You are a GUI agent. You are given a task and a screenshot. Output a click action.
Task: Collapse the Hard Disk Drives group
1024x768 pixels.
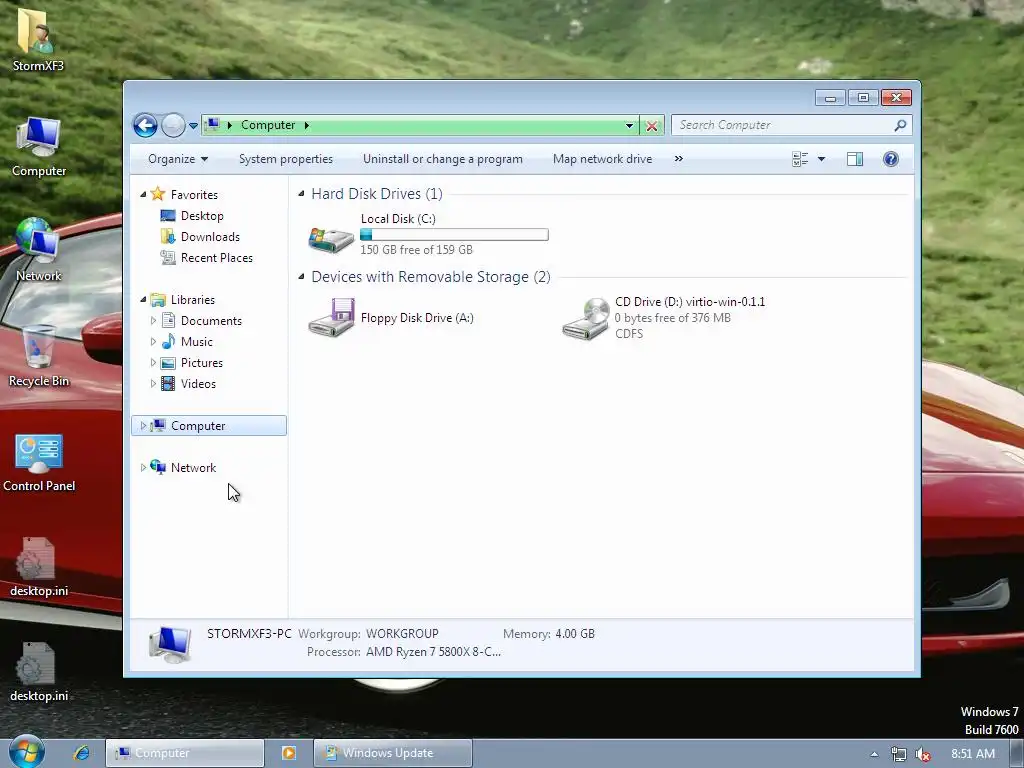click(301, 193)
